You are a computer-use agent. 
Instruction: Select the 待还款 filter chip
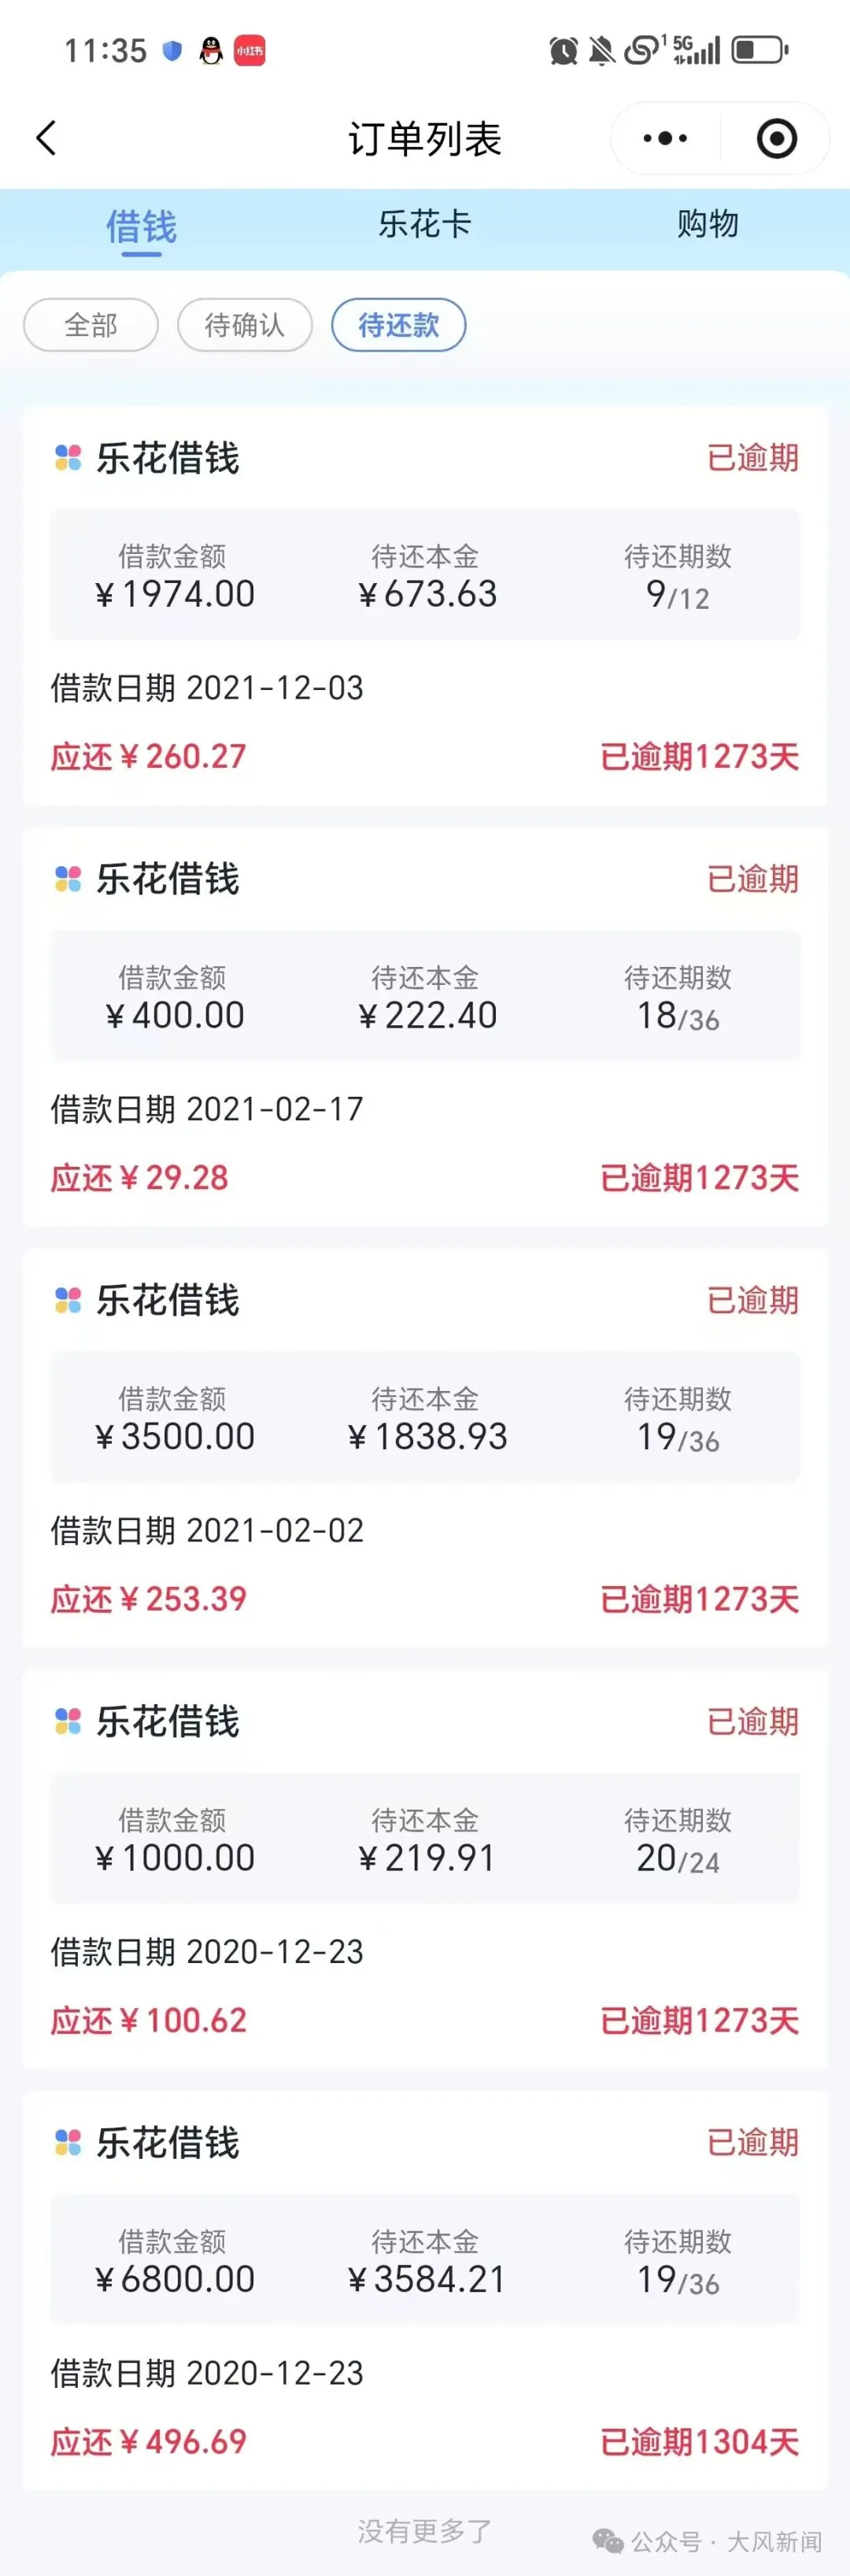[398, 325]
